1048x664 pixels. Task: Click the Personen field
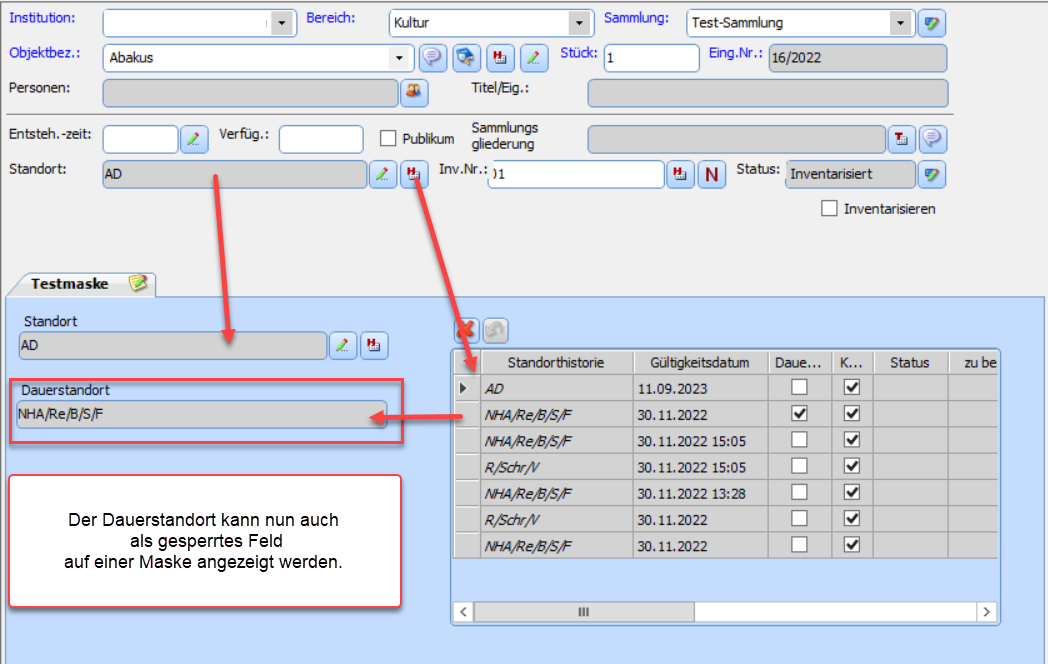click(251, 93)
